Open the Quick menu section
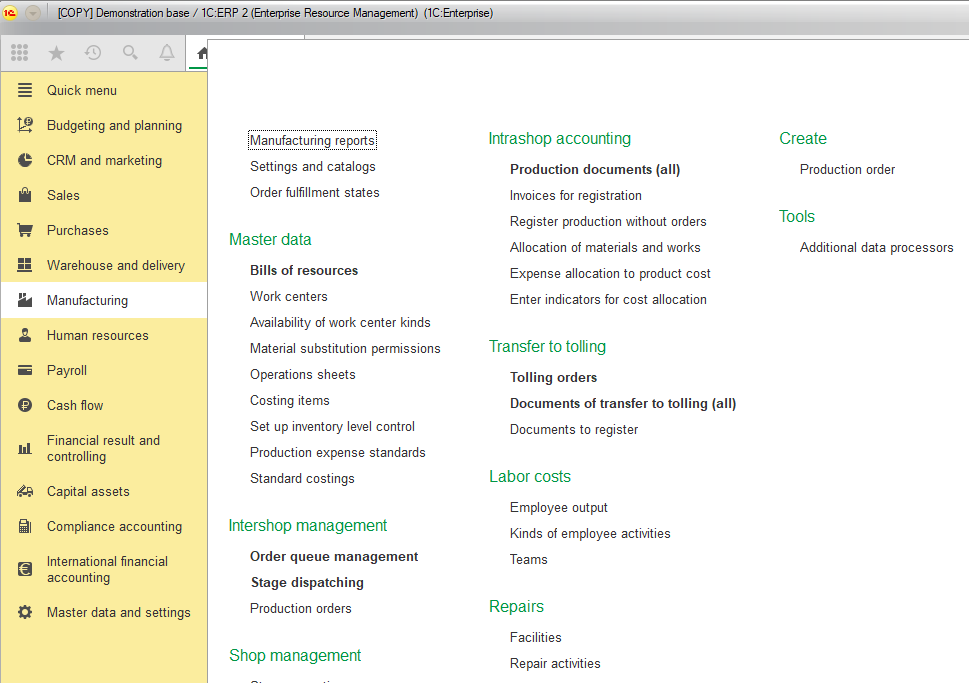 tap(81, 90)
